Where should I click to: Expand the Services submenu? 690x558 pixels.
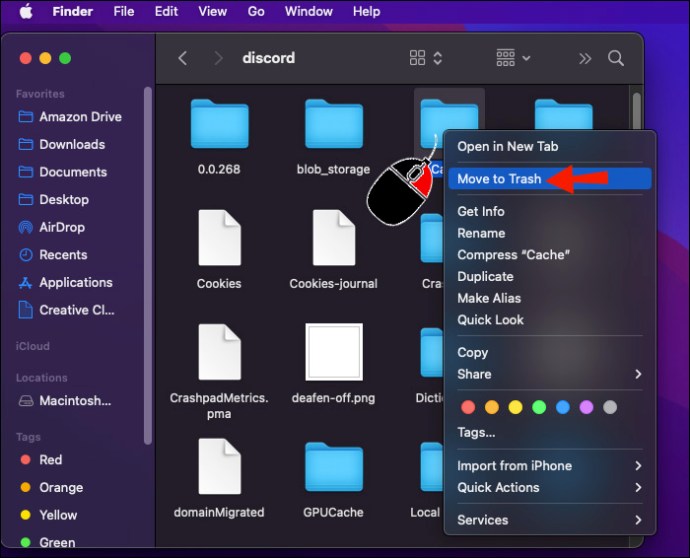click(550, 520)
